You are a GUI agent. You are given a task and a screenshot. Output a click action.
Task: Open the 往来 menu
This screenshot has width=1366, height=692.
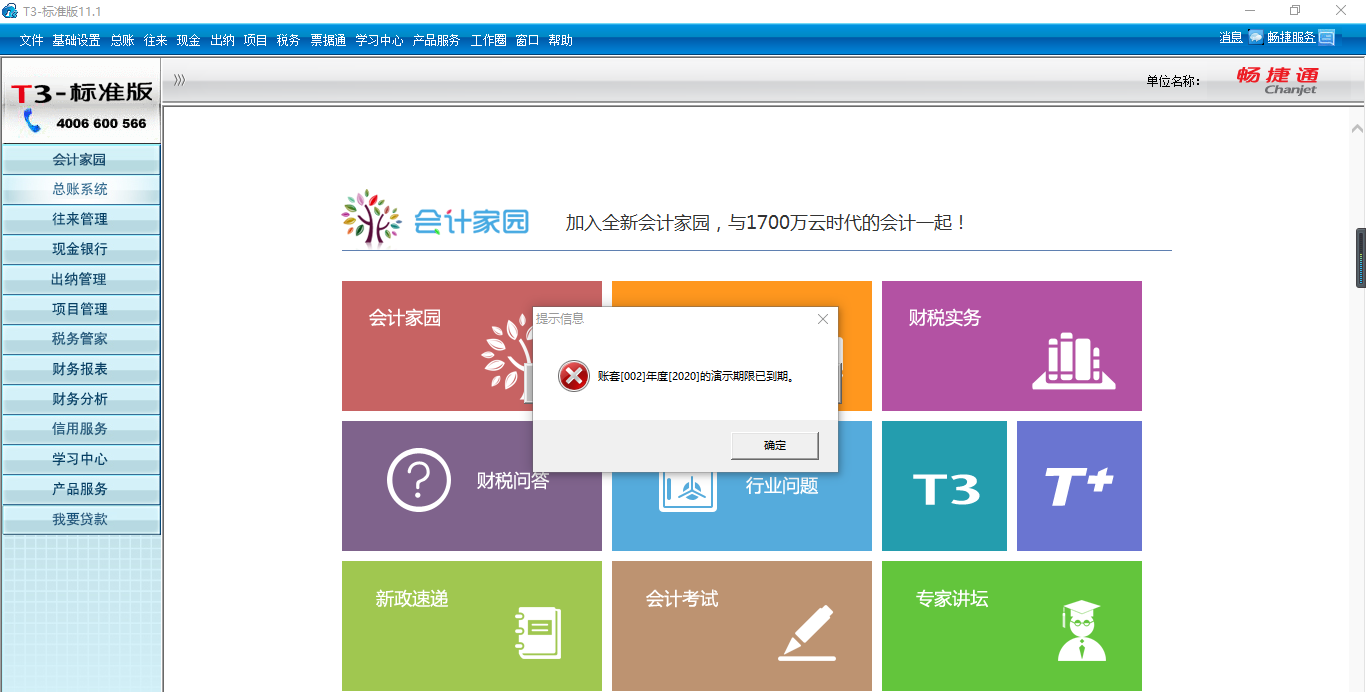point(155,40)
